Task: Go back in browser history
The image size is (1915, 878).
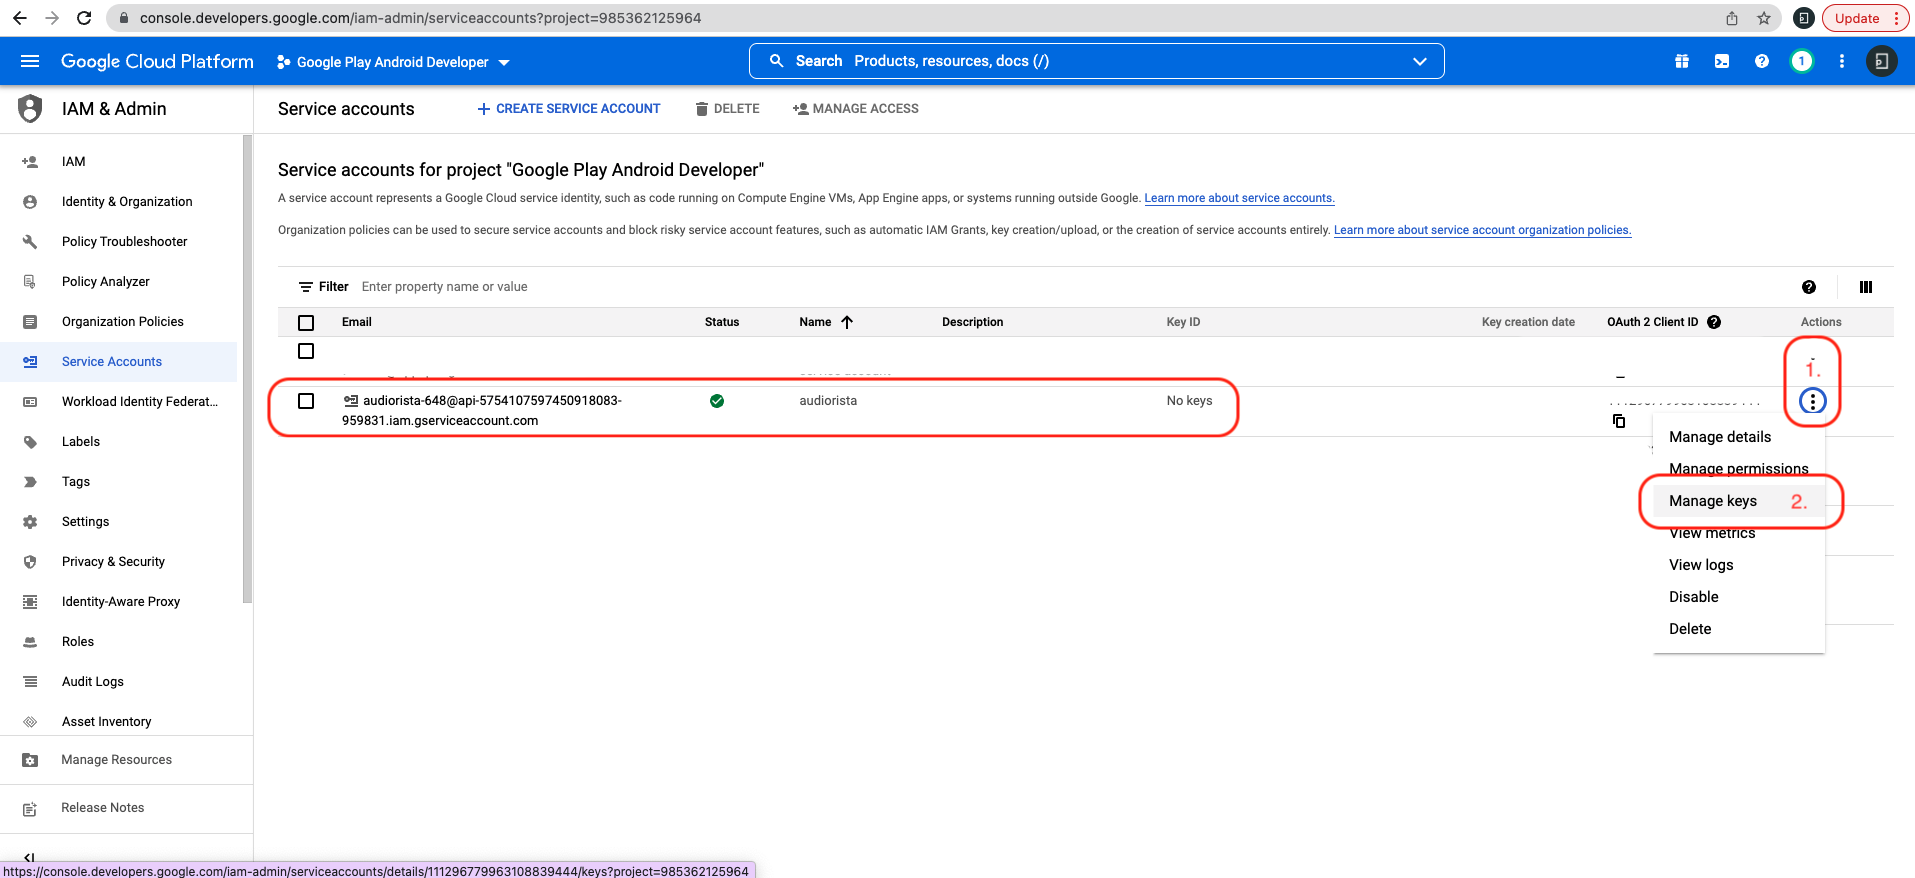Action: click(20, 18)
